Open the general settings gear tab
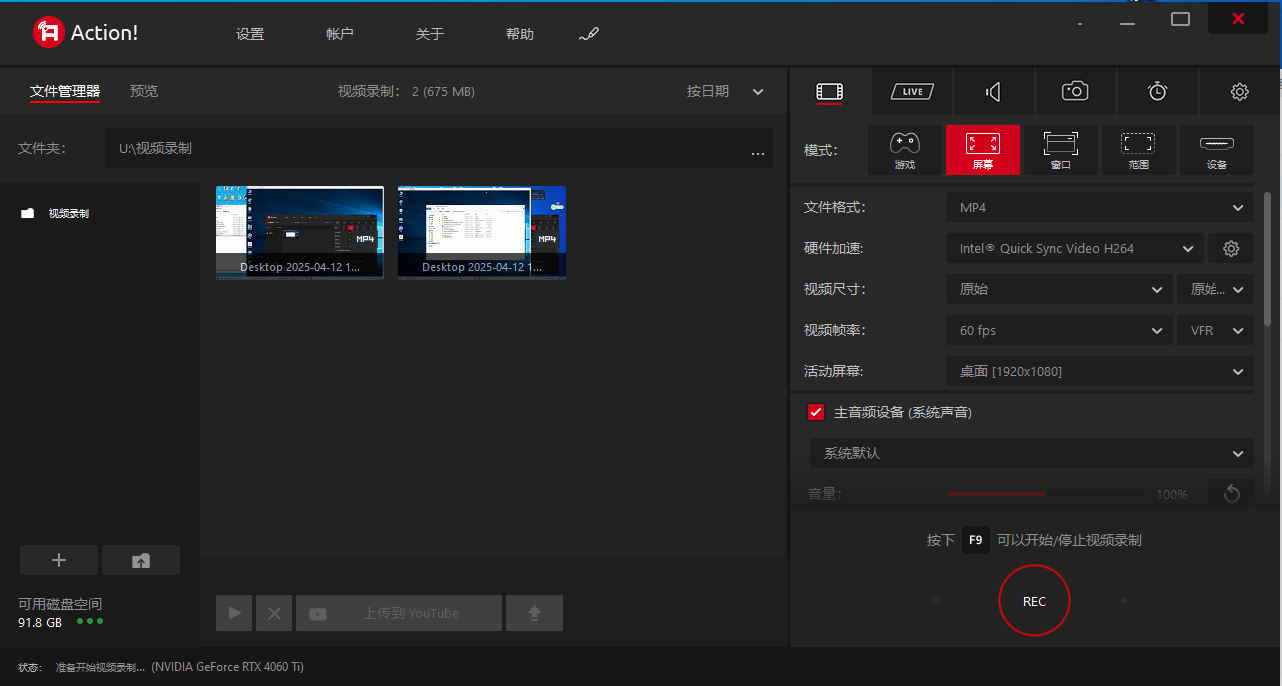 point(1240,92)
